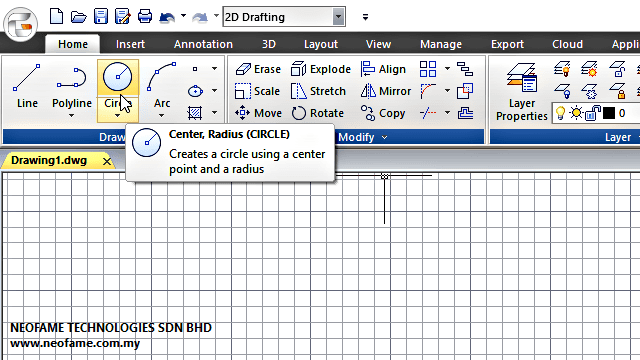Viewport: 640px width, 360px height.
Task: Open the 3D ribbon tab
Action: tap(269, 44)
